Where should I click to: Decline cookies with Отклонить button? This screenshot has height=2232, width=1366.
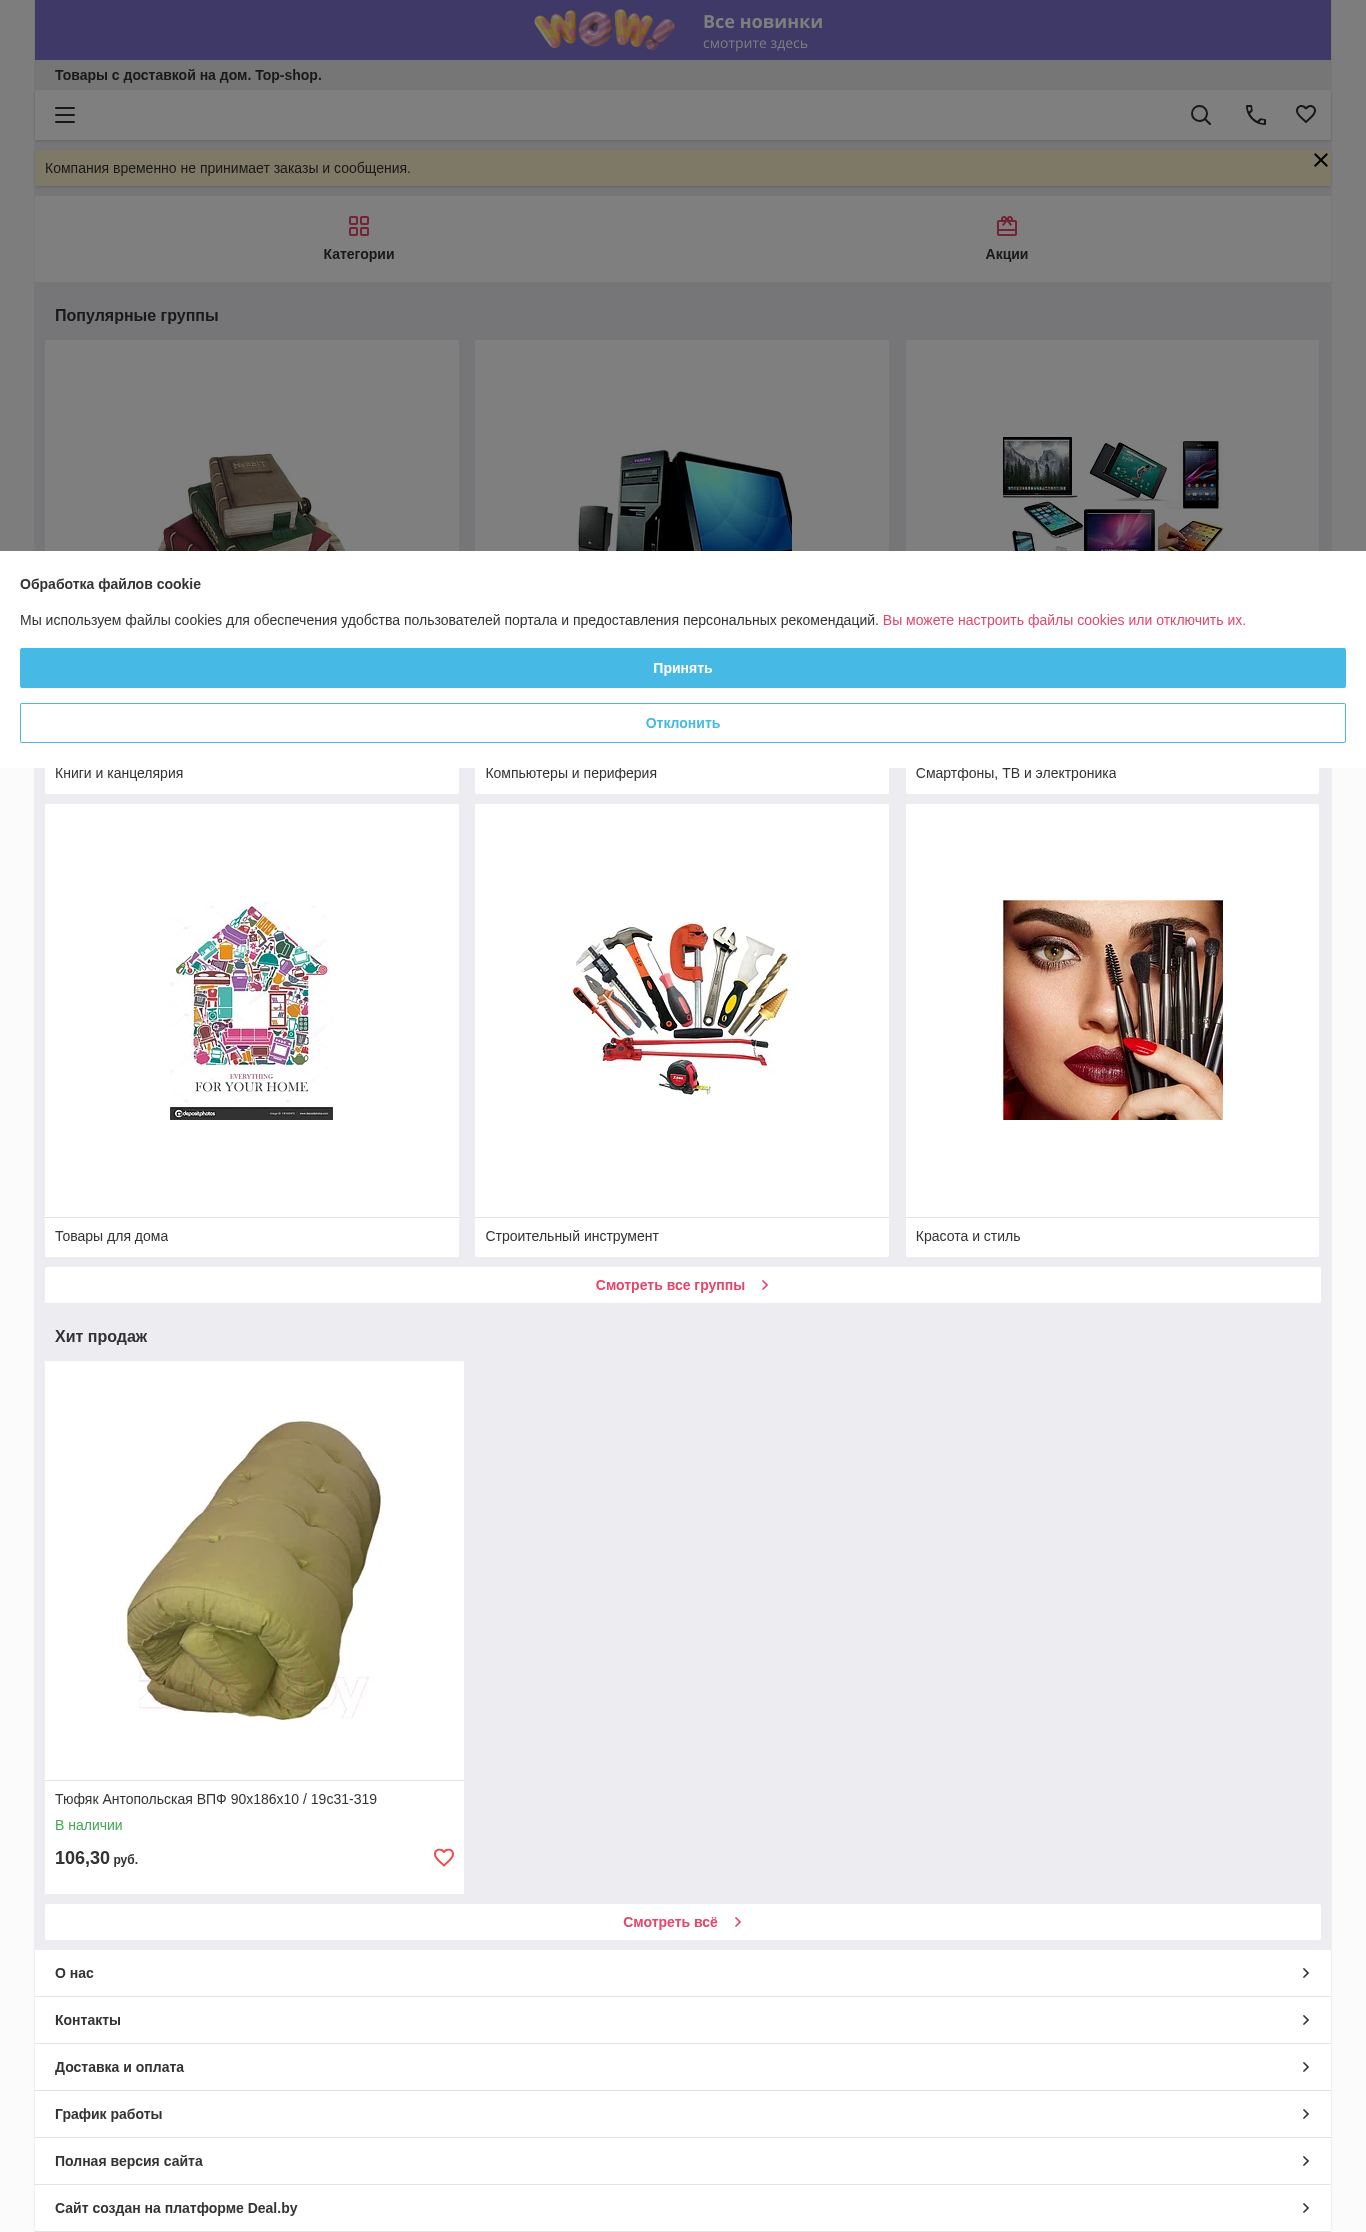683,723
